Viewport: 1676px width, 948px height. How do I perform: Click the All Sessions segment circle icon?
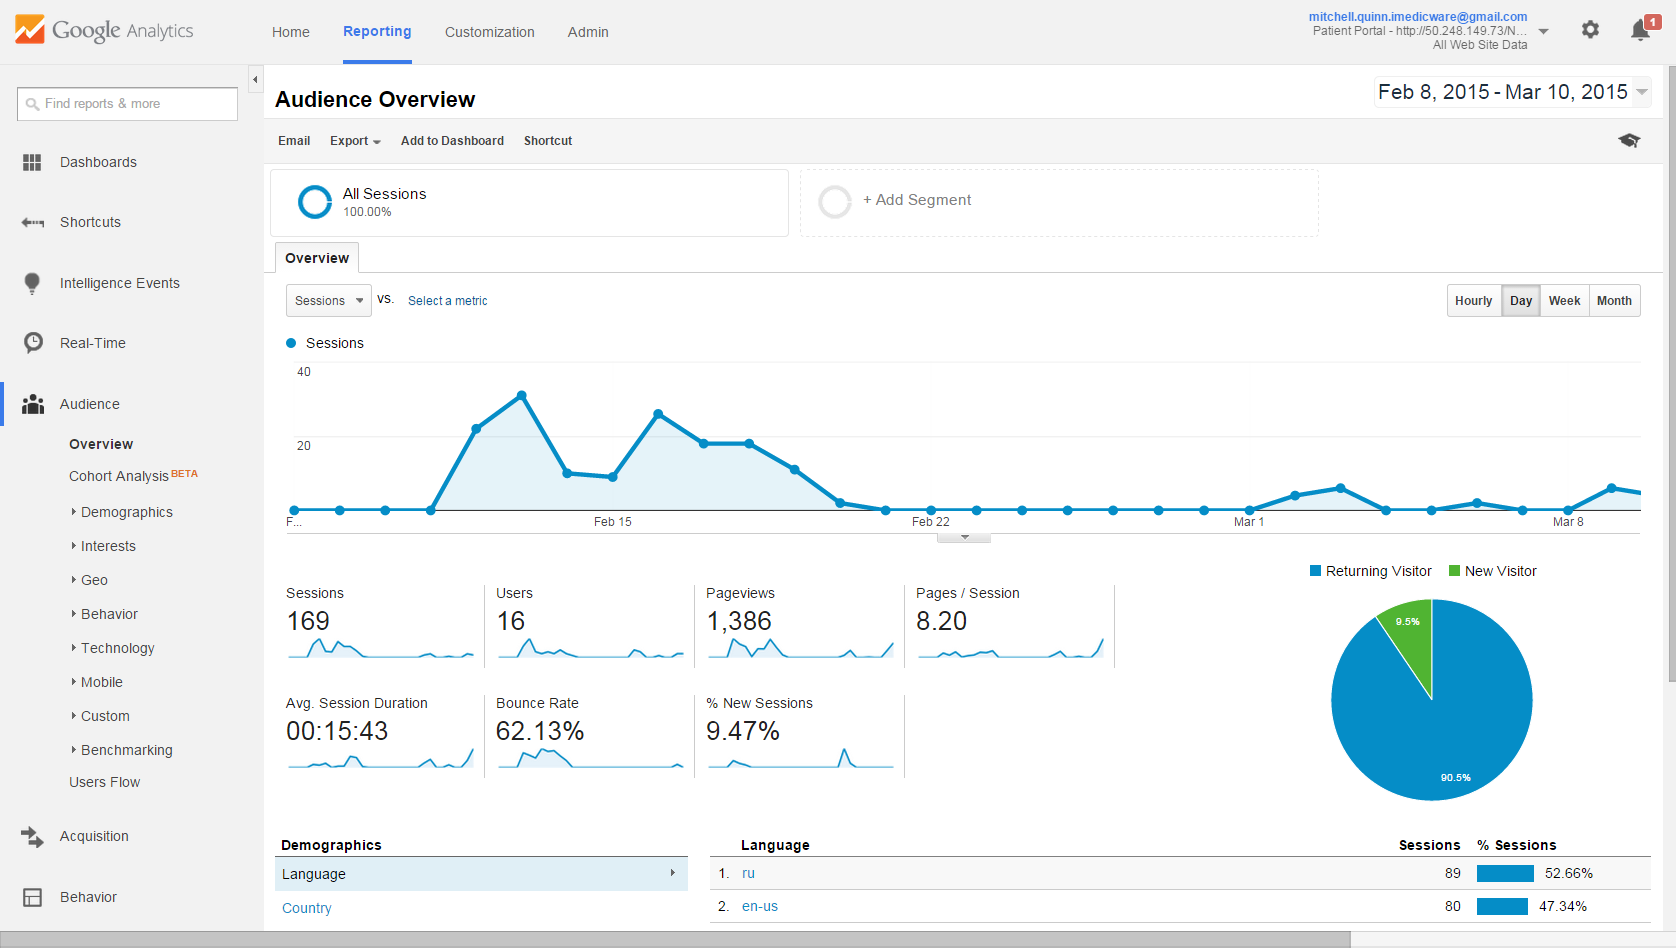point(315,202)
